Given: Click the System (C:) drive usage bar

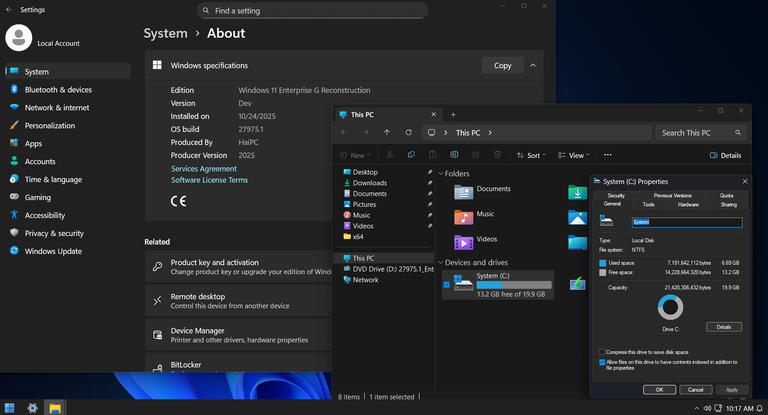Looking at the screenshot, I should click(x=514, y=285).
